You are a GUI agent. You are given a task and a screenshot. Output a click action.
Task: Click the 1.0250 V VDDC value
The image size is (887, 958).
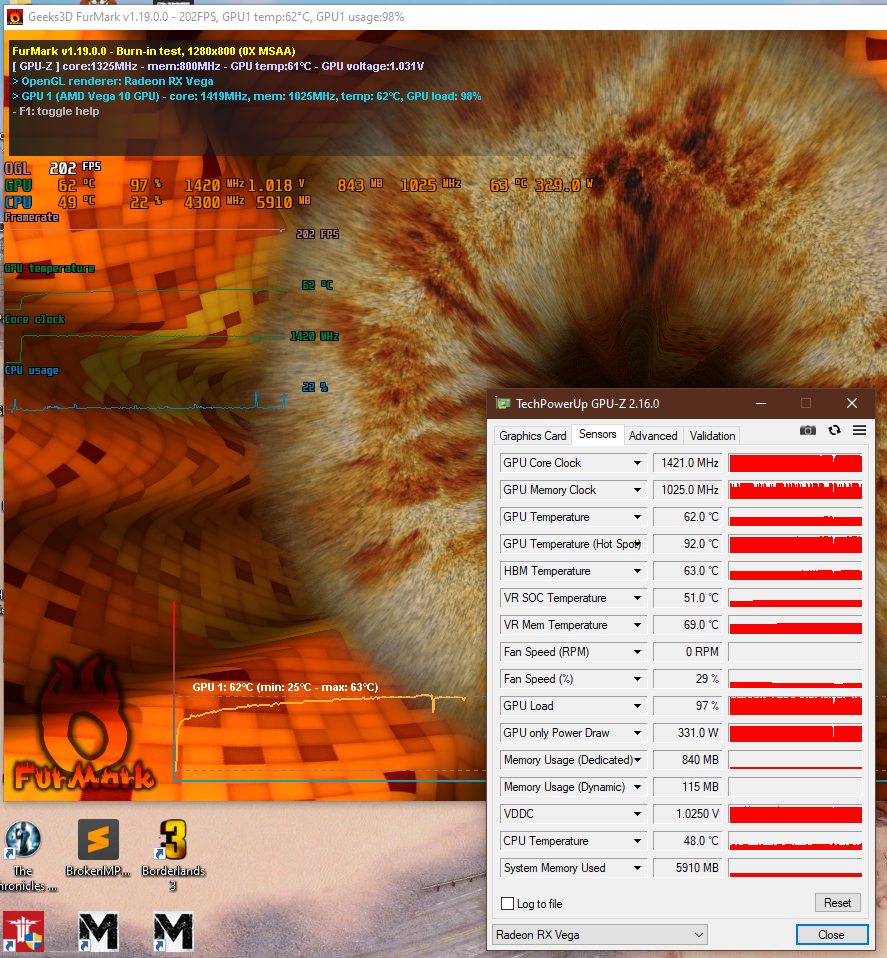point(687,814)
